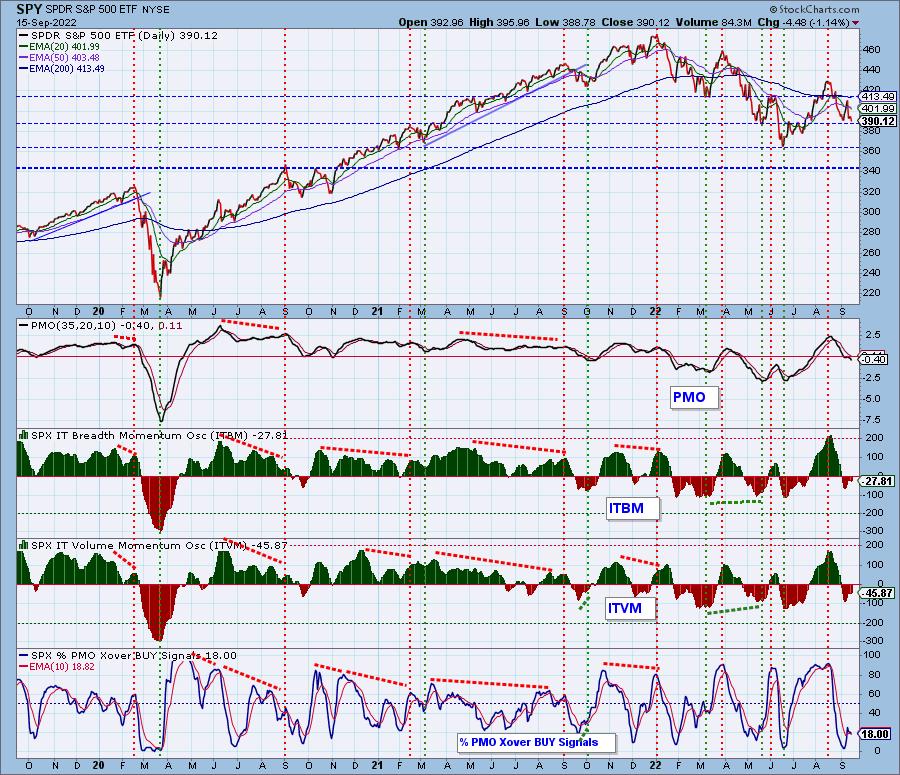Click the 413.49 price tag on right axis
This screenshot has height=775, width=900.
pos(878,96)
